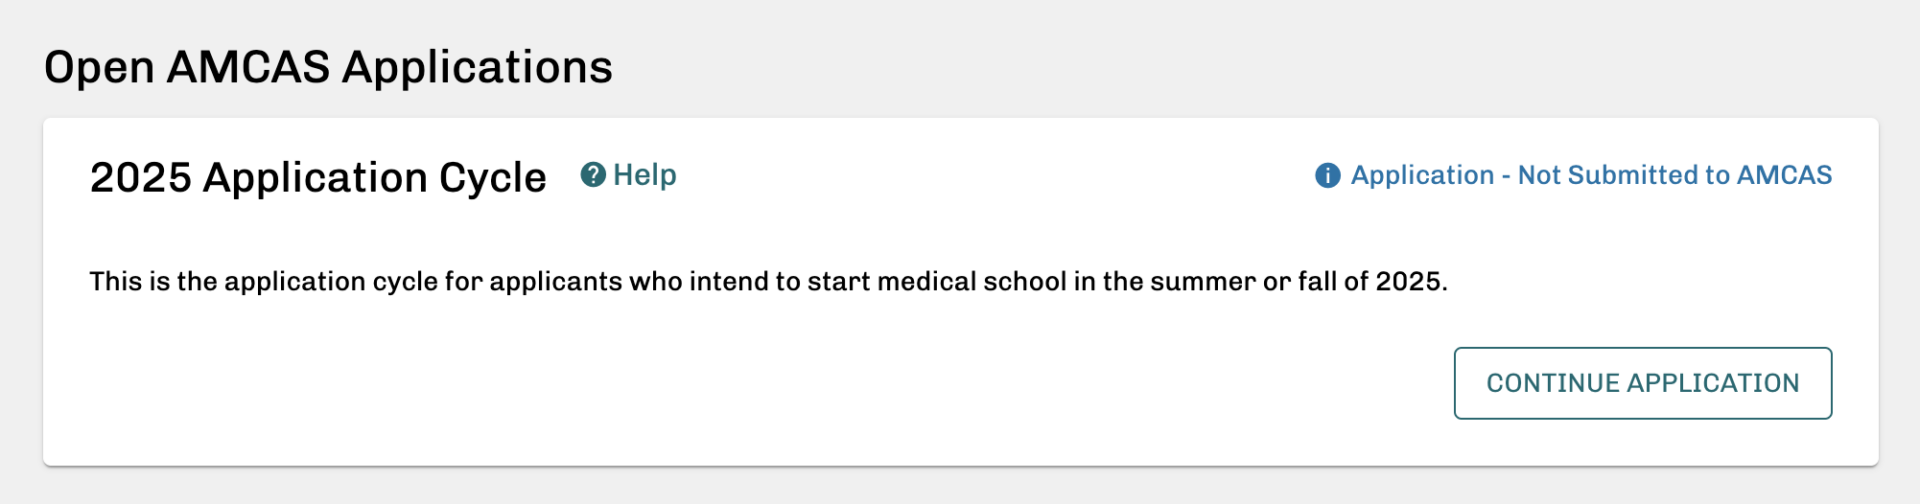Open the Application - Not Submitted to AMCAS status

[1590, 175]
